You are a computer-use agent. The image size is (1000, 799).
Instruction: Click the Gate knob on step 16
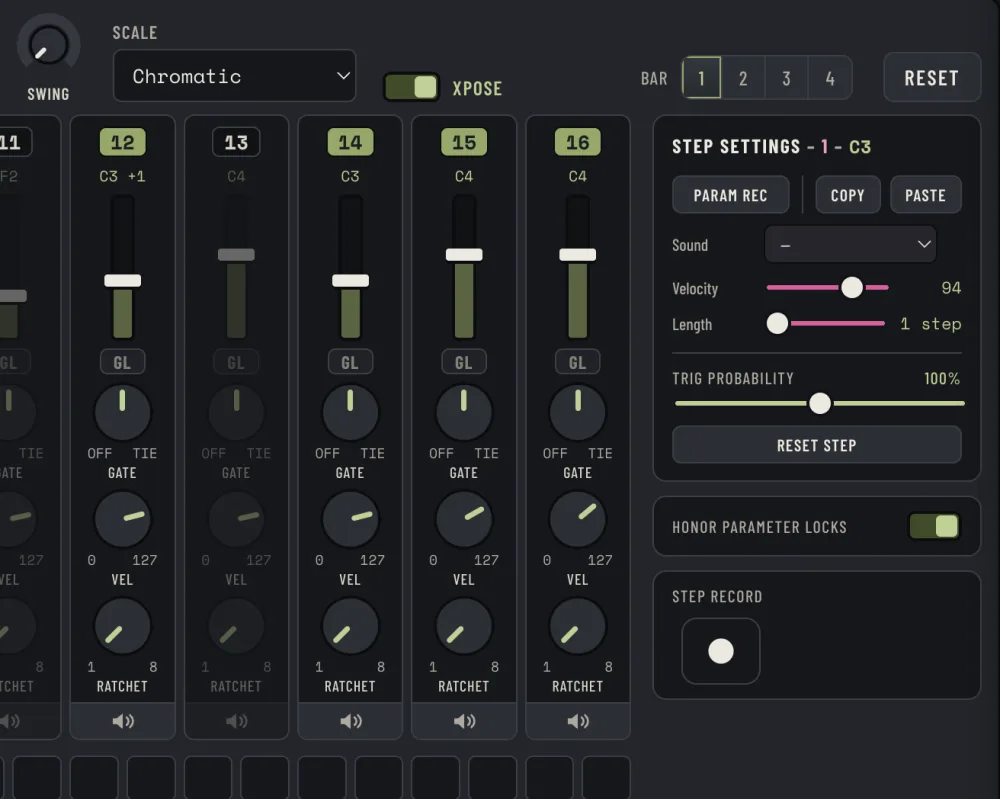coord(578,413)
